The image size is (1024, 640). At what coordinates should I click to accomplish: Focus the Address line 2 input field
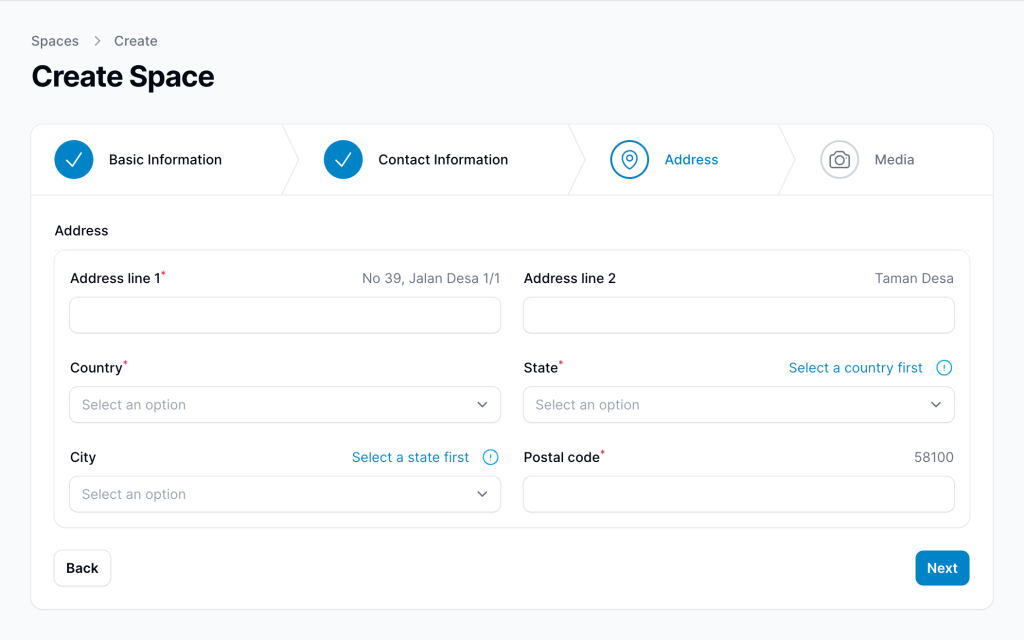point(739,315)
